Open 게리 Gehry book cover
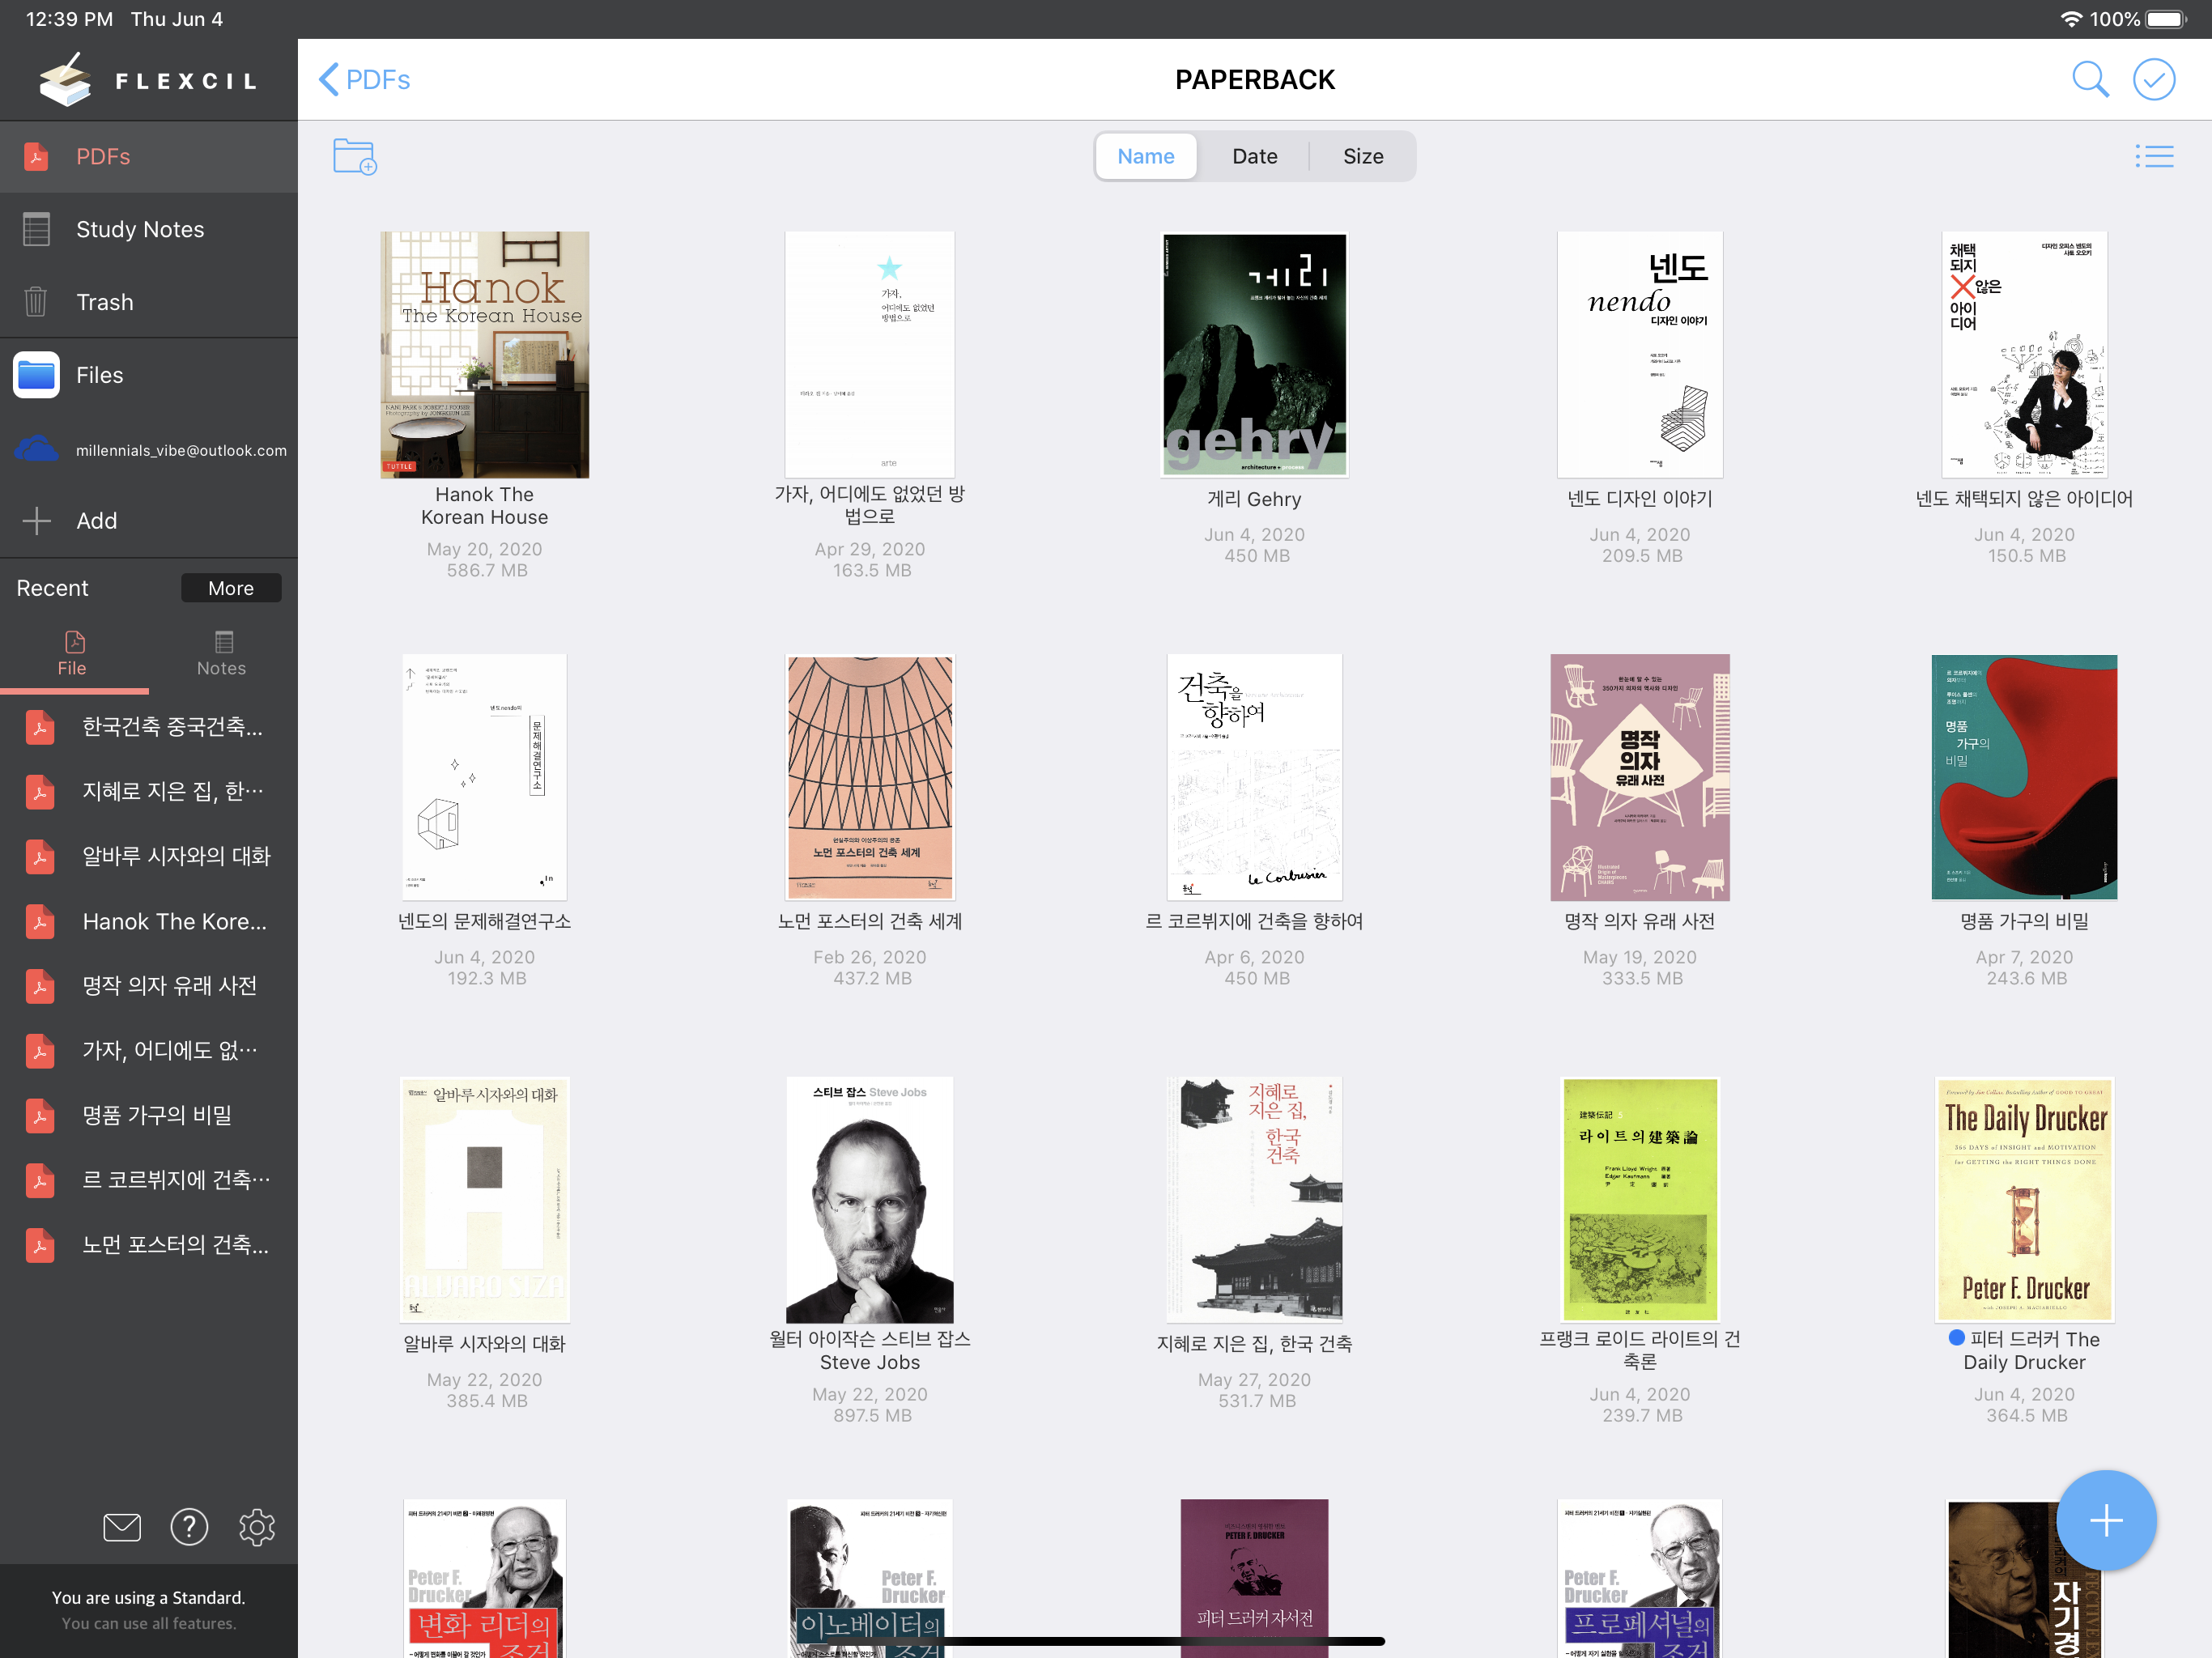Viewport: 2212px width, 1658px height. pyautogui.click(x=1254, y=355)
